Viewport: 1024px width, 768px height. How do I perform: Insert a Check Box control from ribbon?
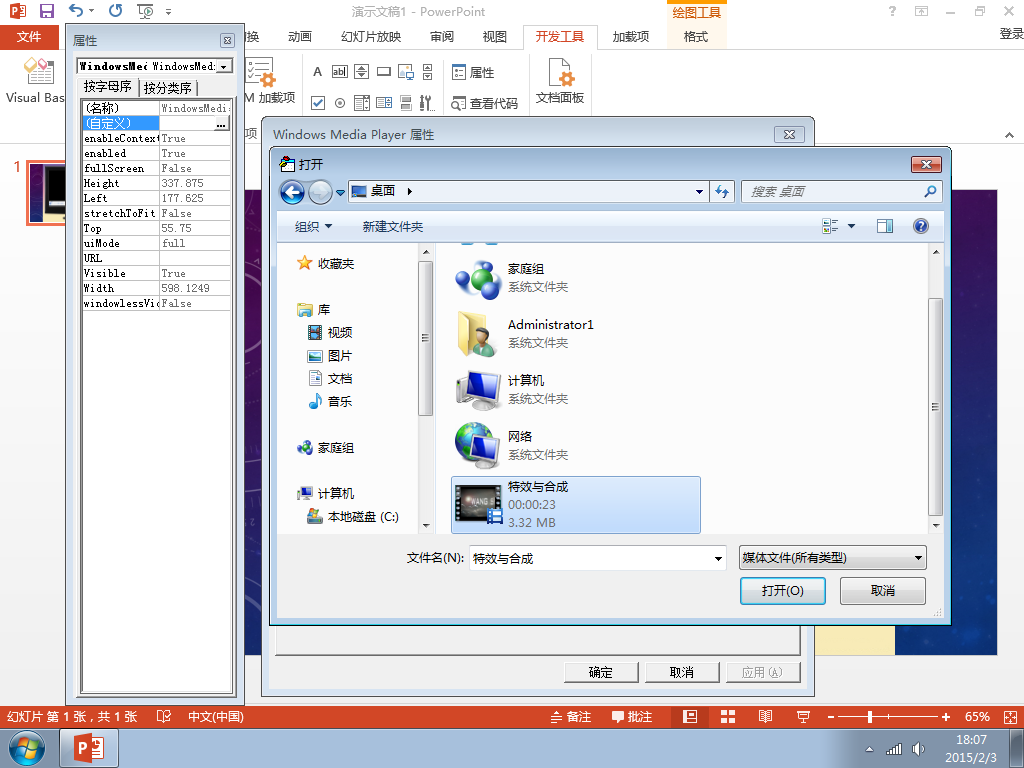[318, 103]
